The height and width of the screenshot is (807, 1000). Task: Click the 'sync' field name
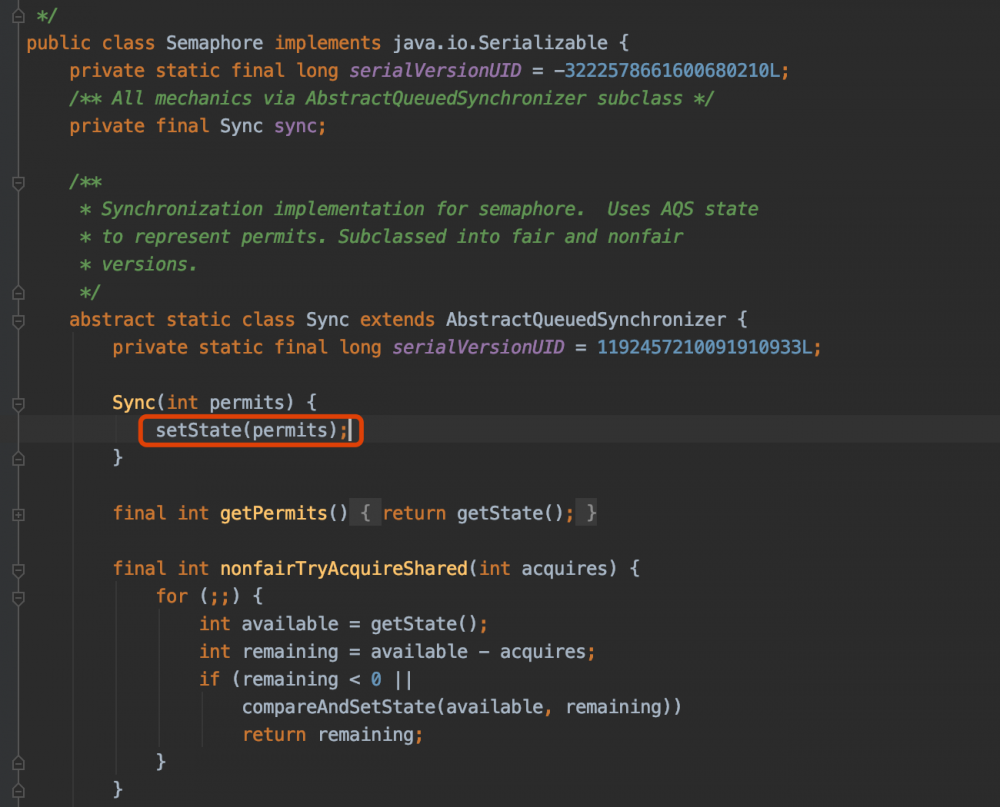295,126
